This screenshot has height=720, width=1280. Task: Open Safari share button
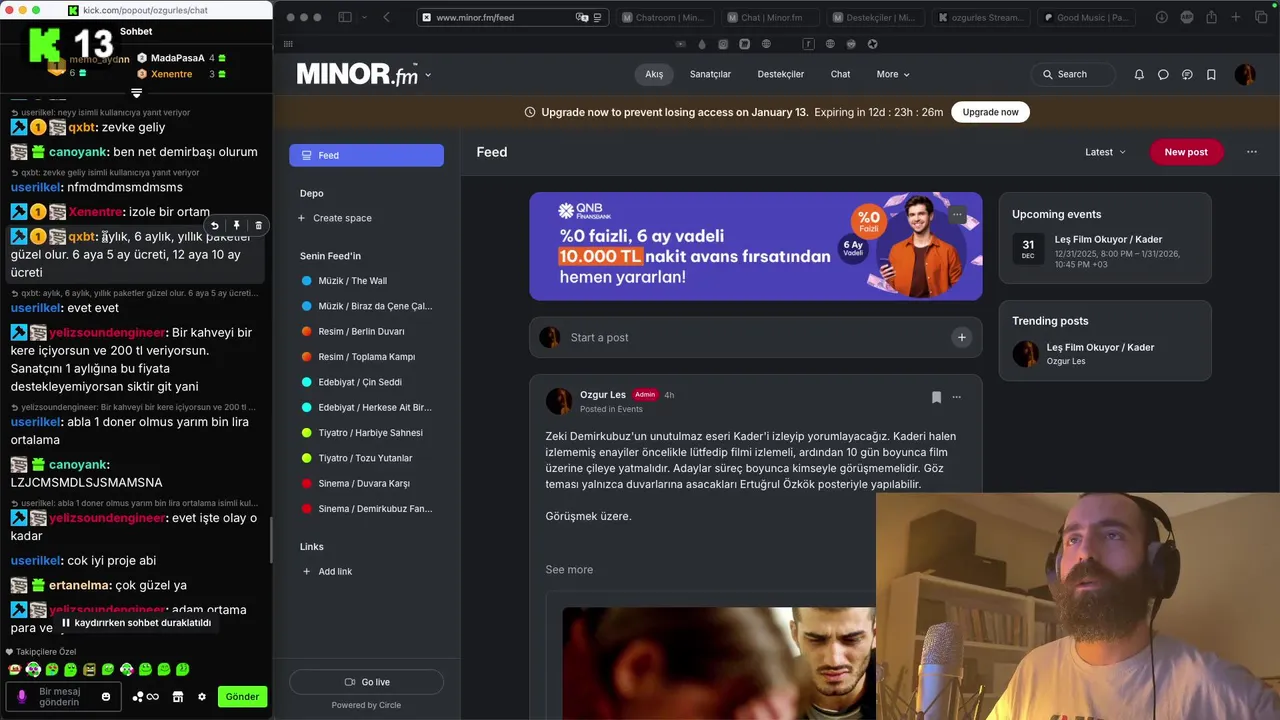1211,17
